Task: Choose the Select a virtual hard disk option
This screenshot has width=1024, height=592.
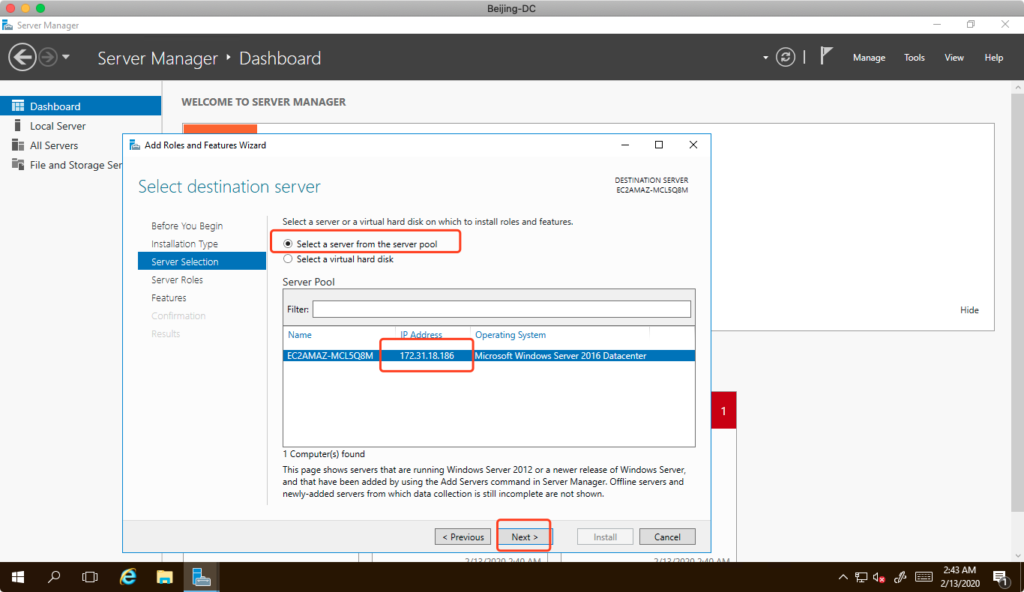Action: 288,259
